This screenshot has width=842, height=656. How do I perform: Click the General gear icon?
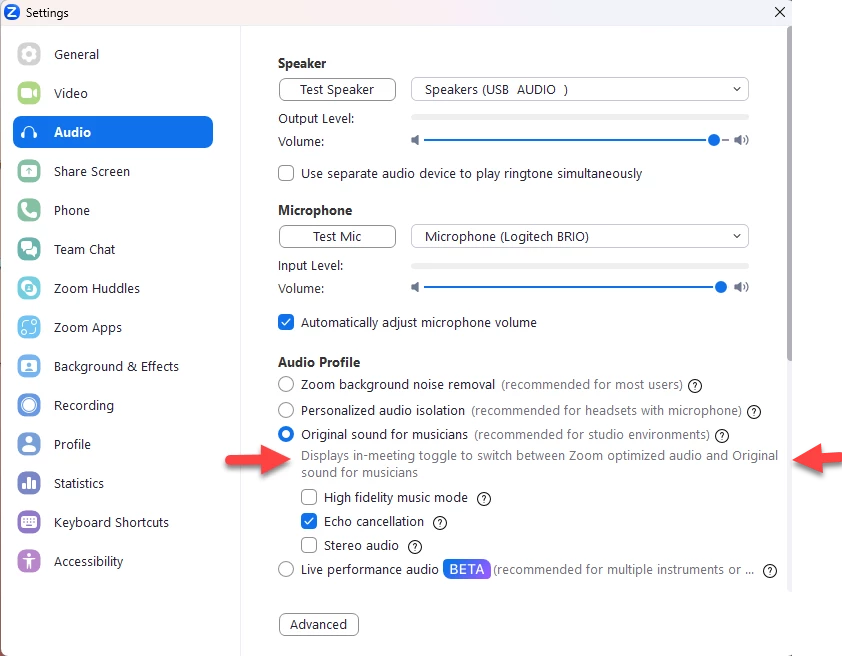(28, 54)
